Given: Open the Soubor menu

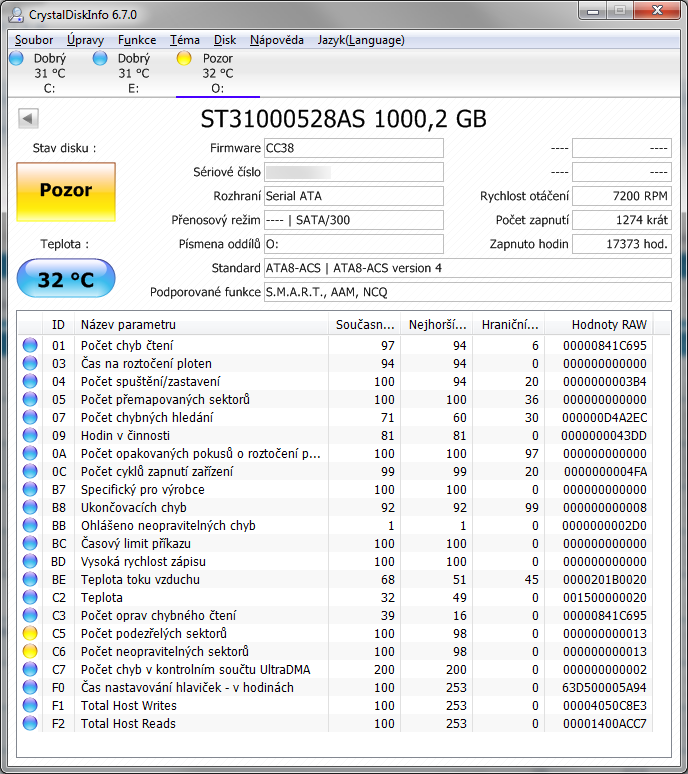Looking at the screenshot, I should click(34, 40).
